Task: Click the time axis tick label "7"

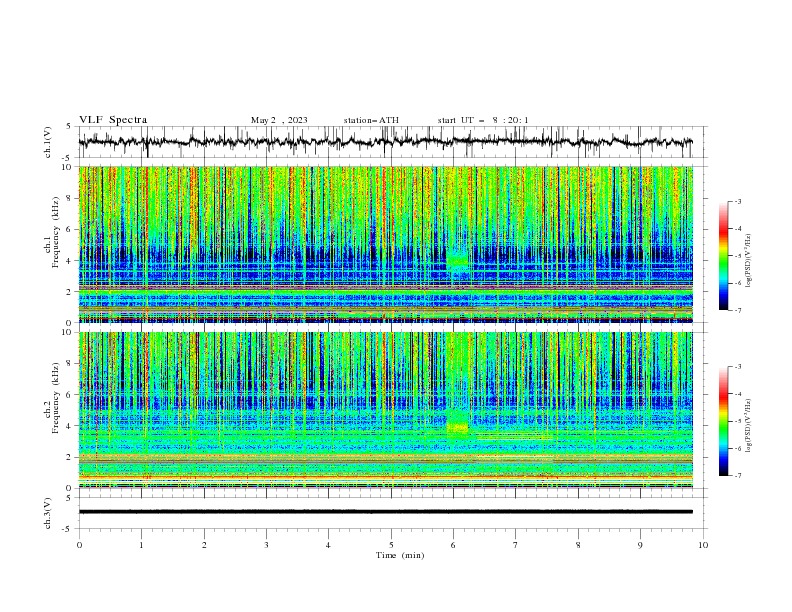Action: pyautogui.click(x=516, y=545)
